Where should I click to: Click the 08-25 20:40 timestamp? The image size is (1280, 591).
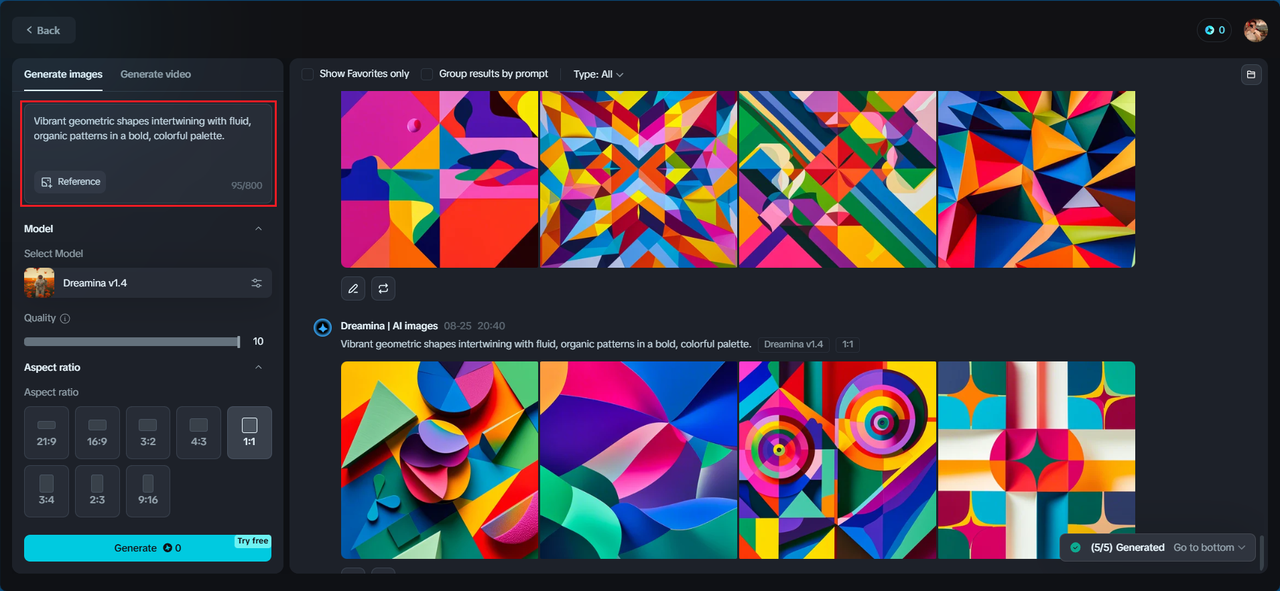click(474, 326)
